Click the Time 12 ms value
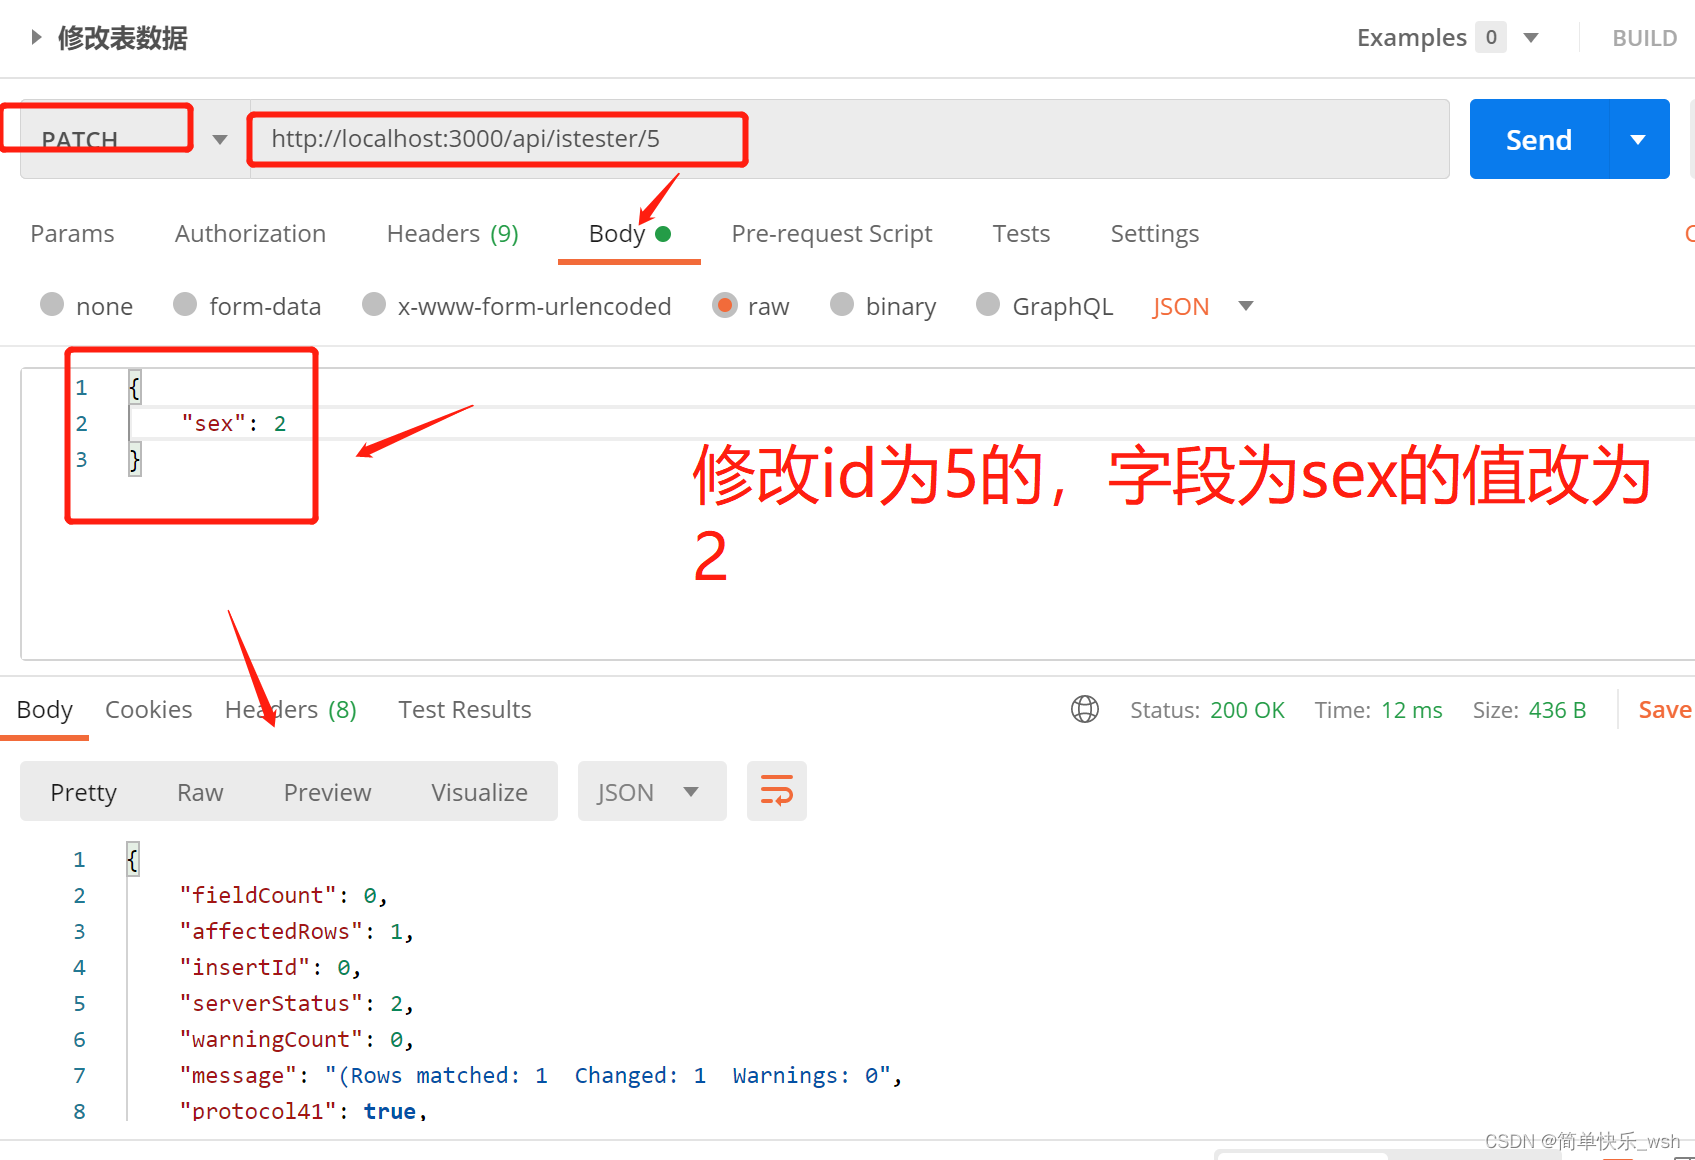Image resolution: width=1695 pixels, height=1160 pixels. [x=1411, y=710]
